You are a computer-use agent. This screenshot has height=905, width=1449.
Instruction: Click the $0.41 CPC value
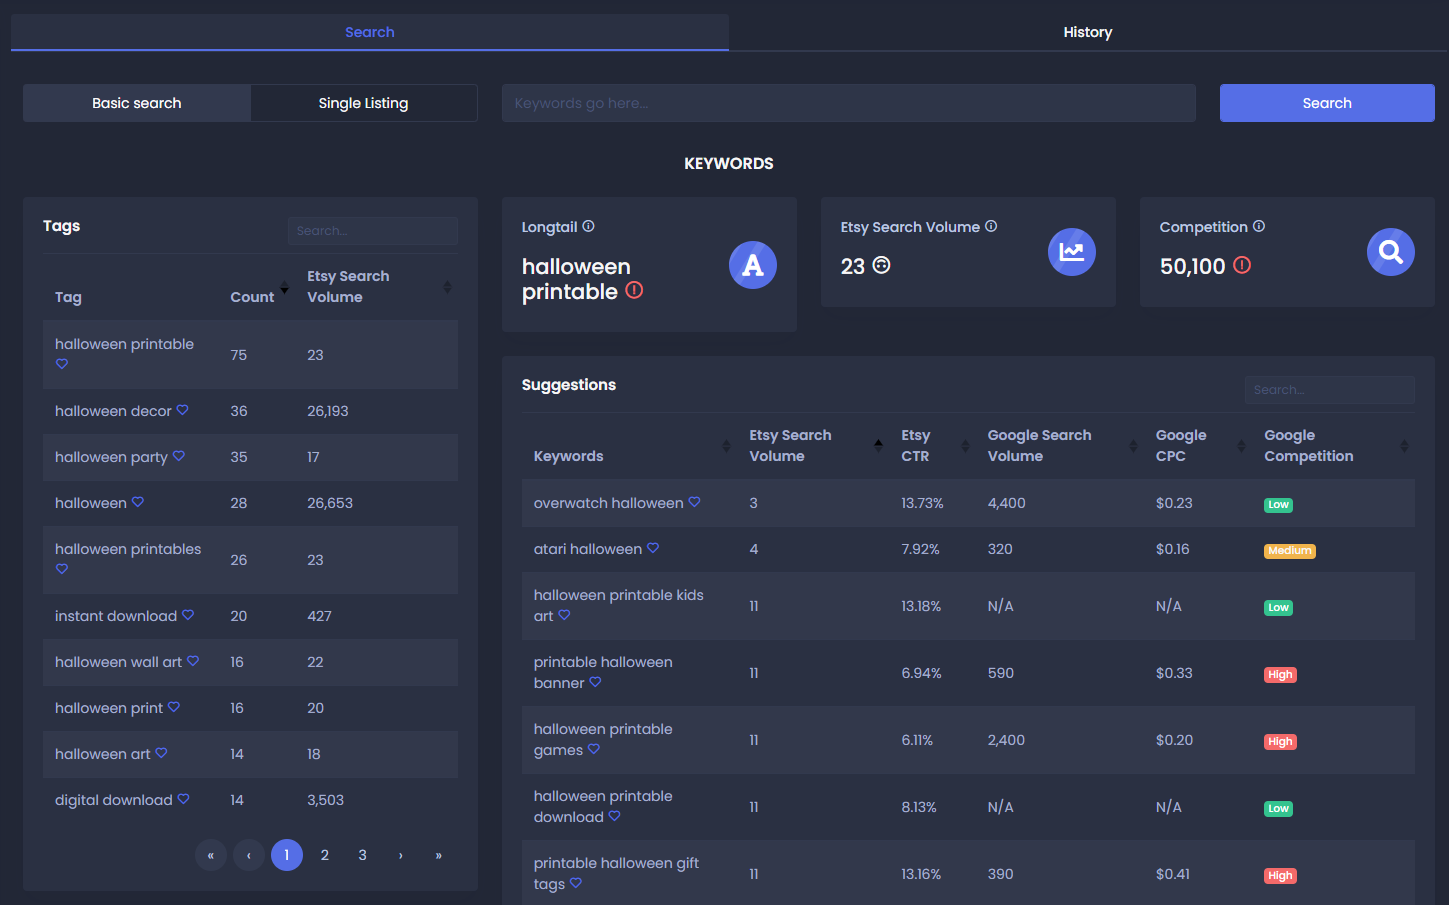pos(1173,874)
